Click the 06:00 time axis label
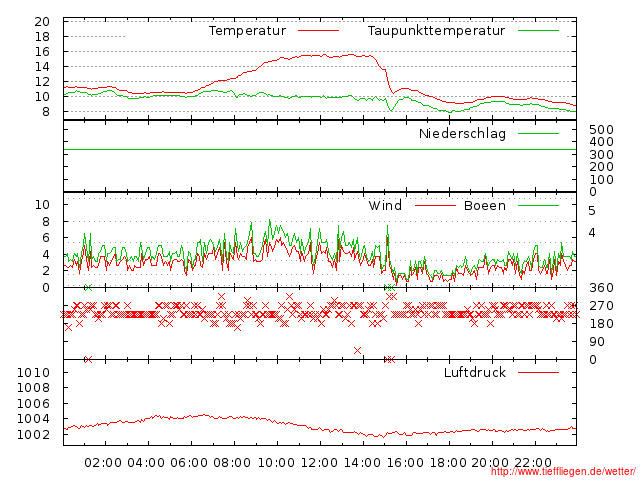 [189, 463]
